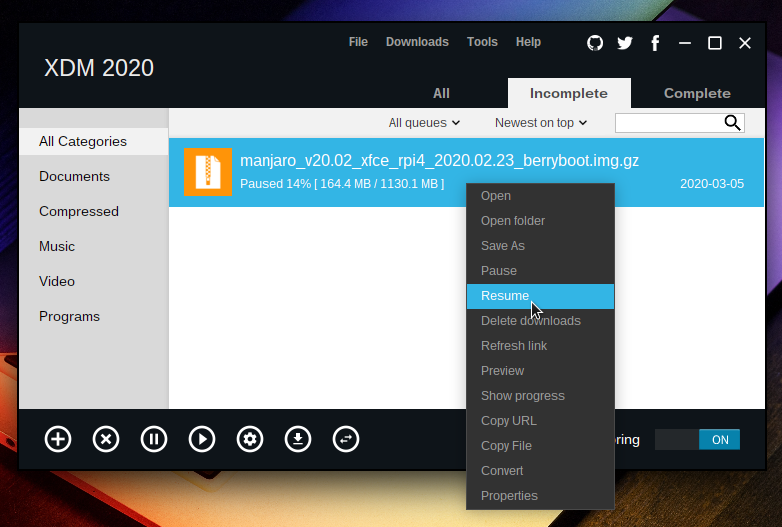
Task: Open the Help menu
Action: [x=528, y=42]
